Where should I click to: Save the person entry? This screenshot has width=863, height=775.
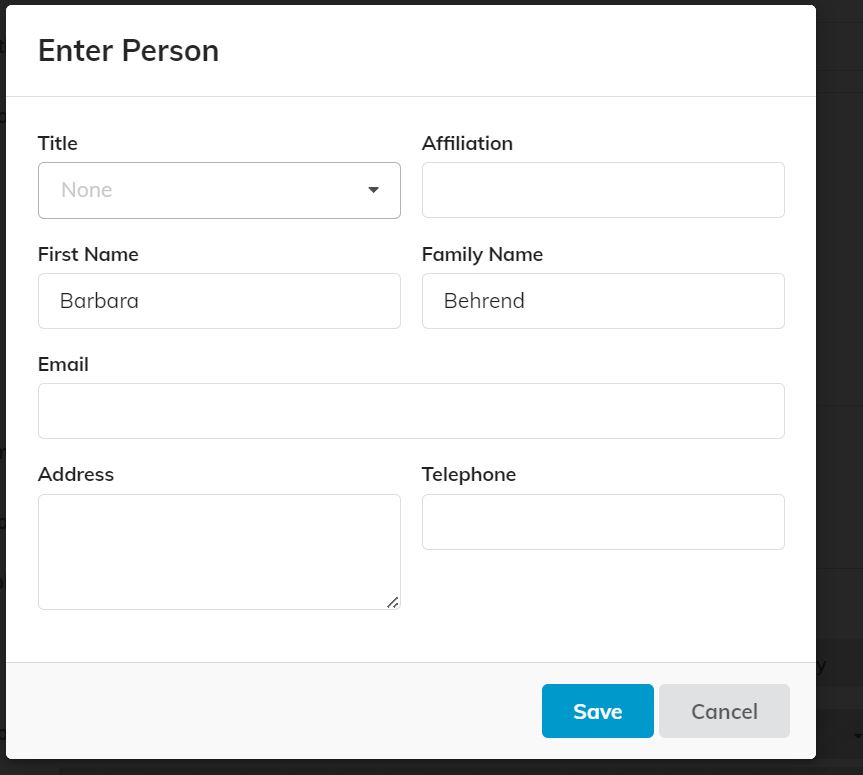coord(597,711)
